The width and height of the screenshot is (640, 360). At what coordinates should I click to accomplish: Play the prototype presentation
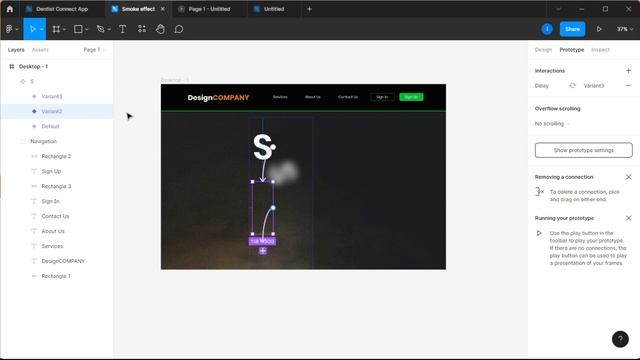click(599, 29)
